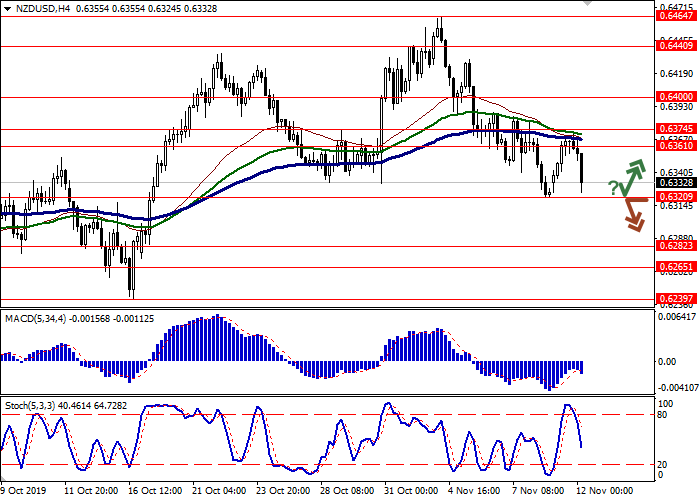700x500 pixels.
Task: Click the Stochastic 80 level axis label
Action: [663, 386]
